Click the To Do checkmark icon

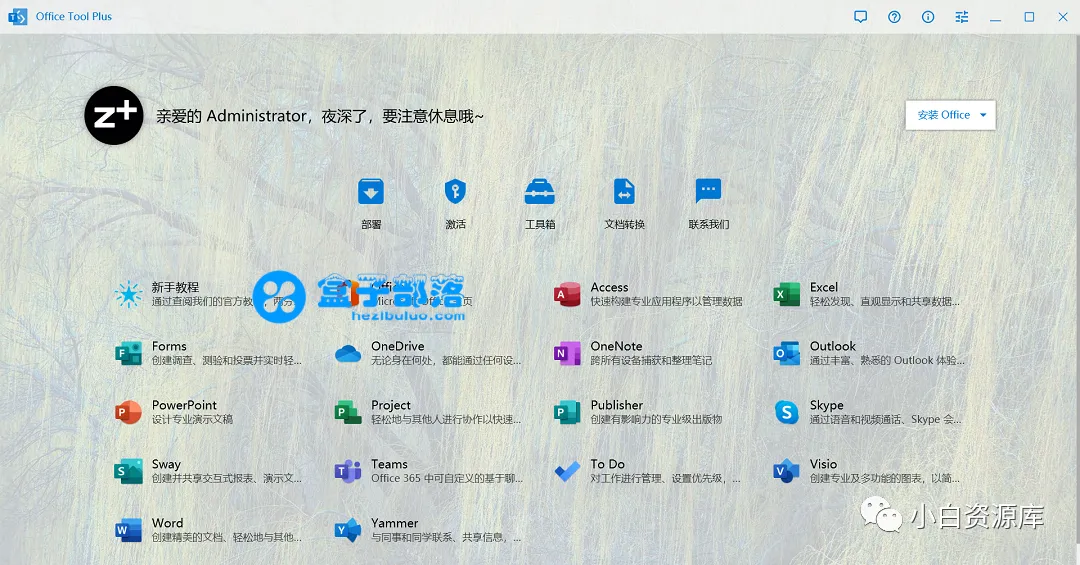(567, 471)
